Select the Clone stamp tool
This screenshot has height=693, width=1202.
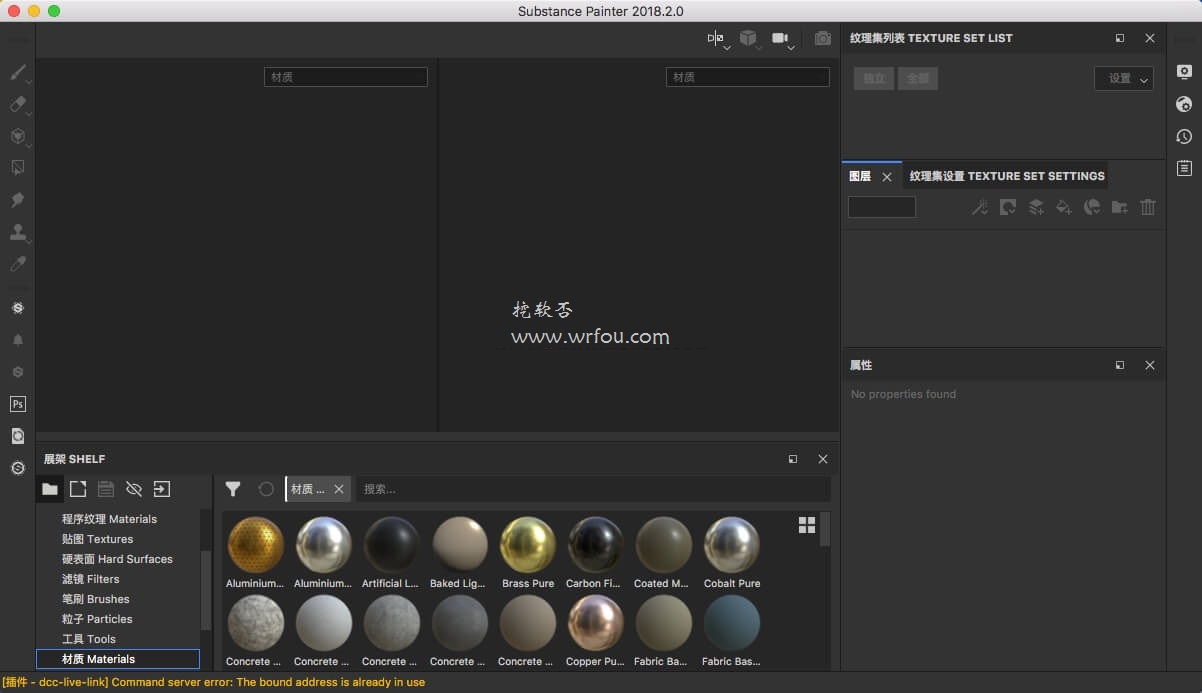click(18, 232)
